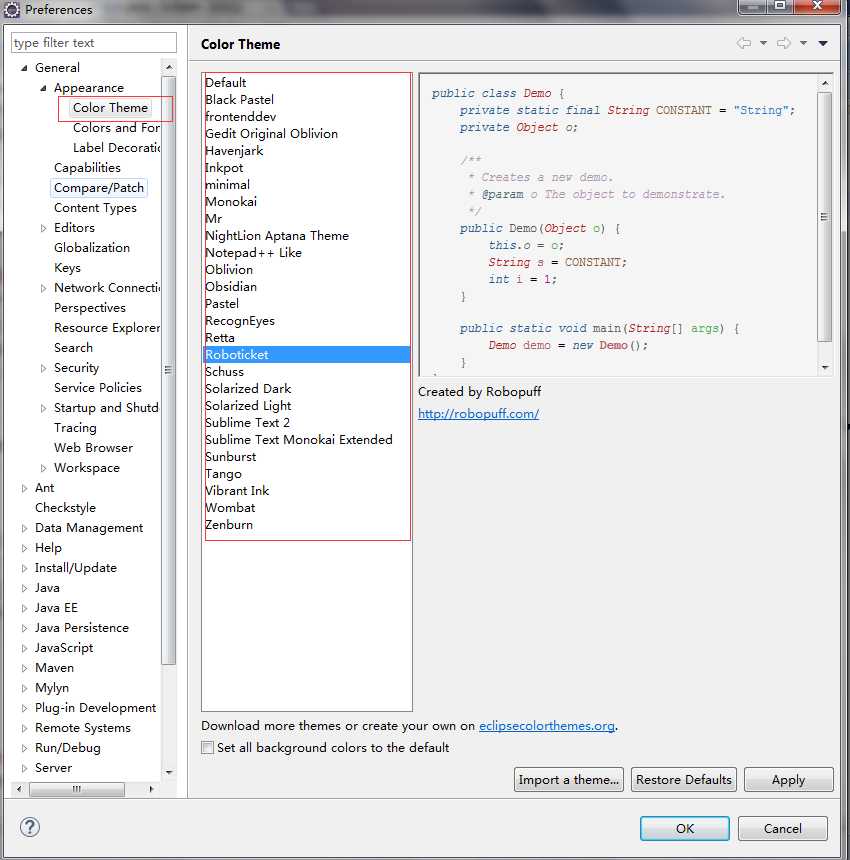Open the back history dropdown arrow

pos(763,44)
